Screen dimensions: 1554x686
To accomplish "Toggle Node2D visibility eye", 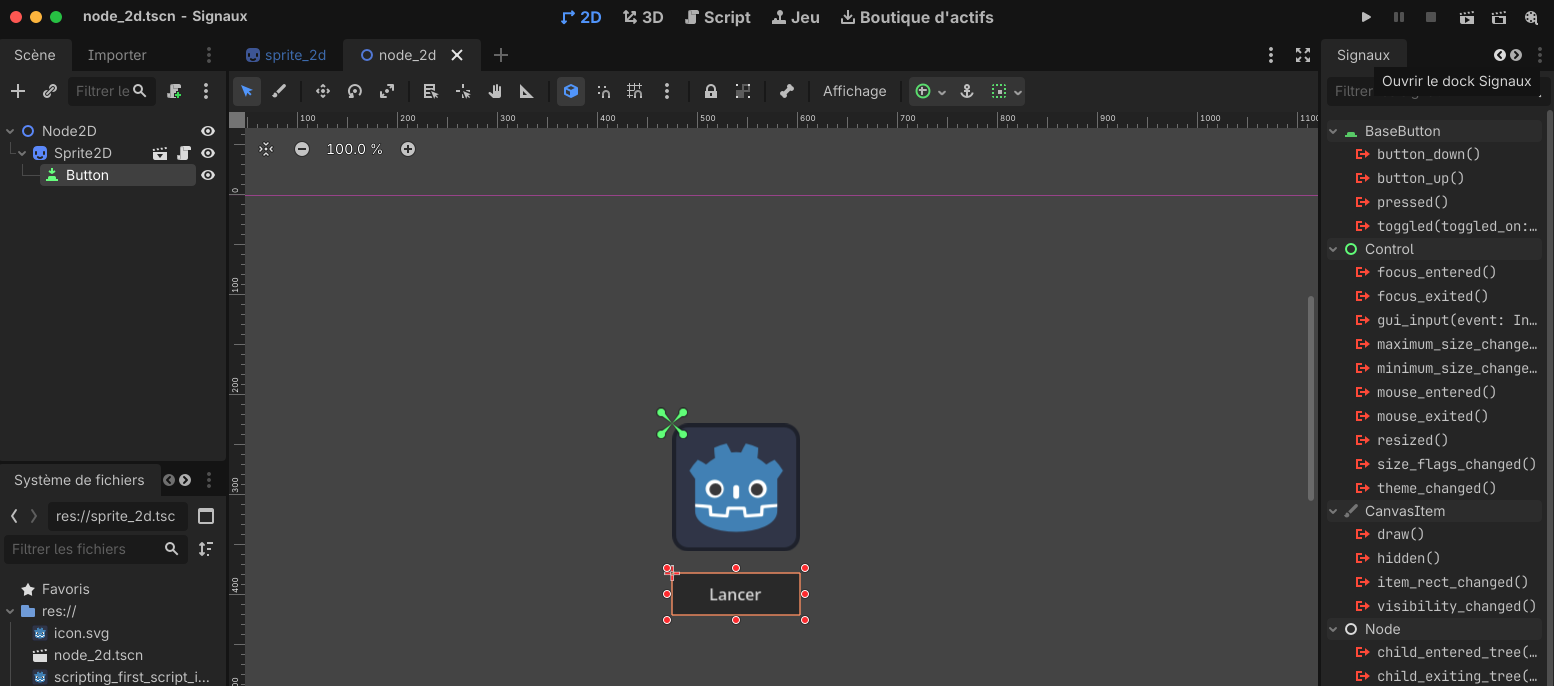I will [x=208, y=131].
